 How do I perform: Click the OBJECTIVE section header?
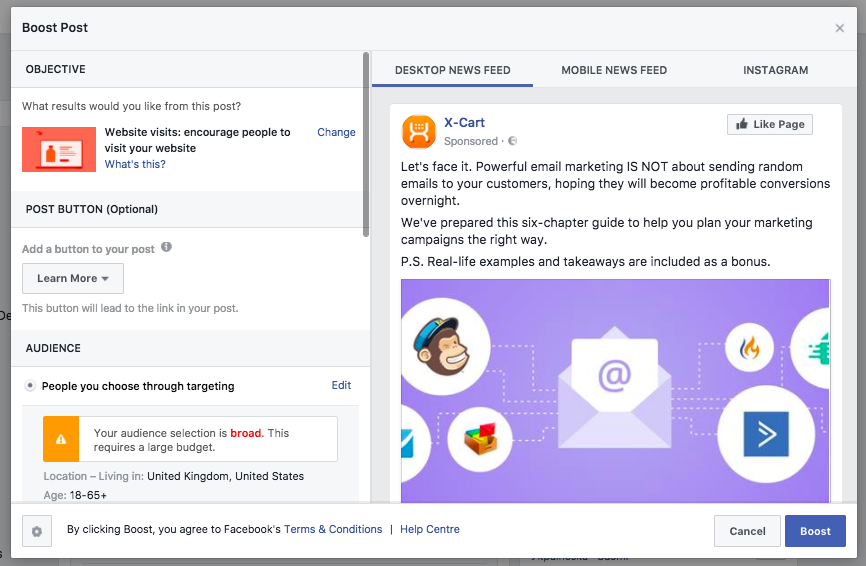coord(55,69)
